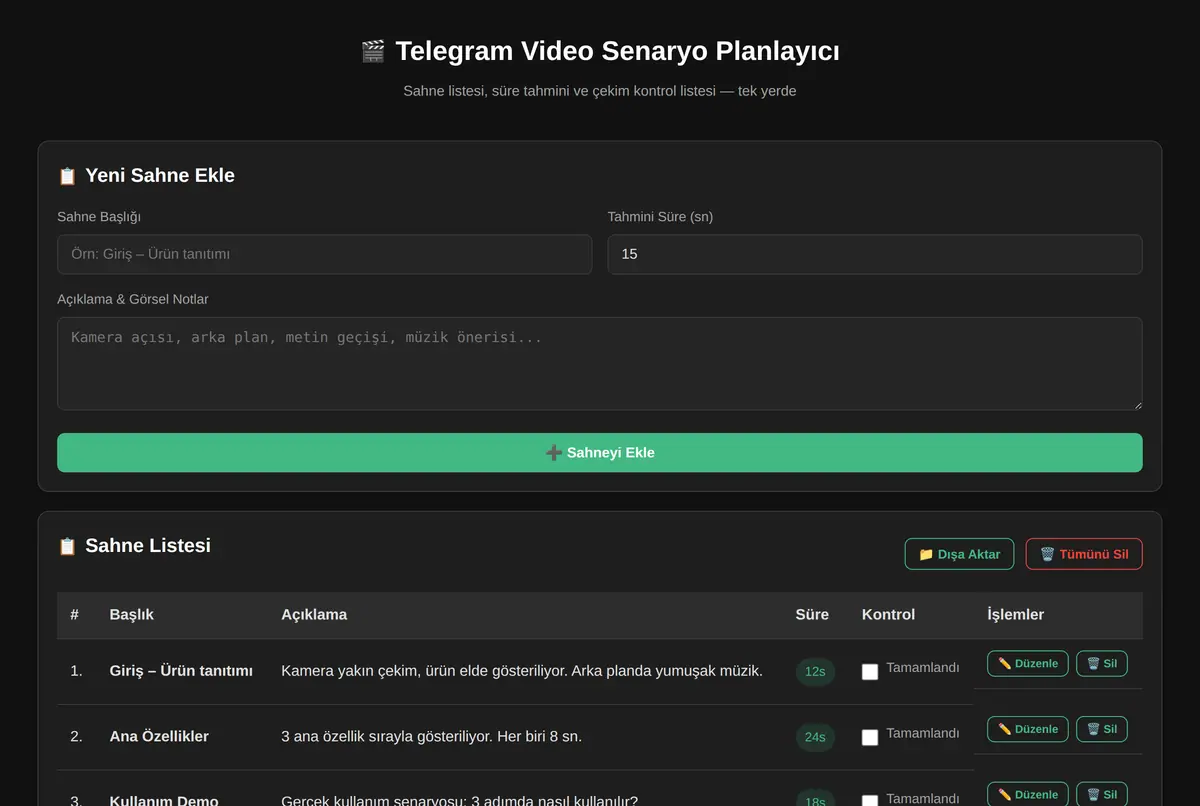Click the Süre column header

812,615
